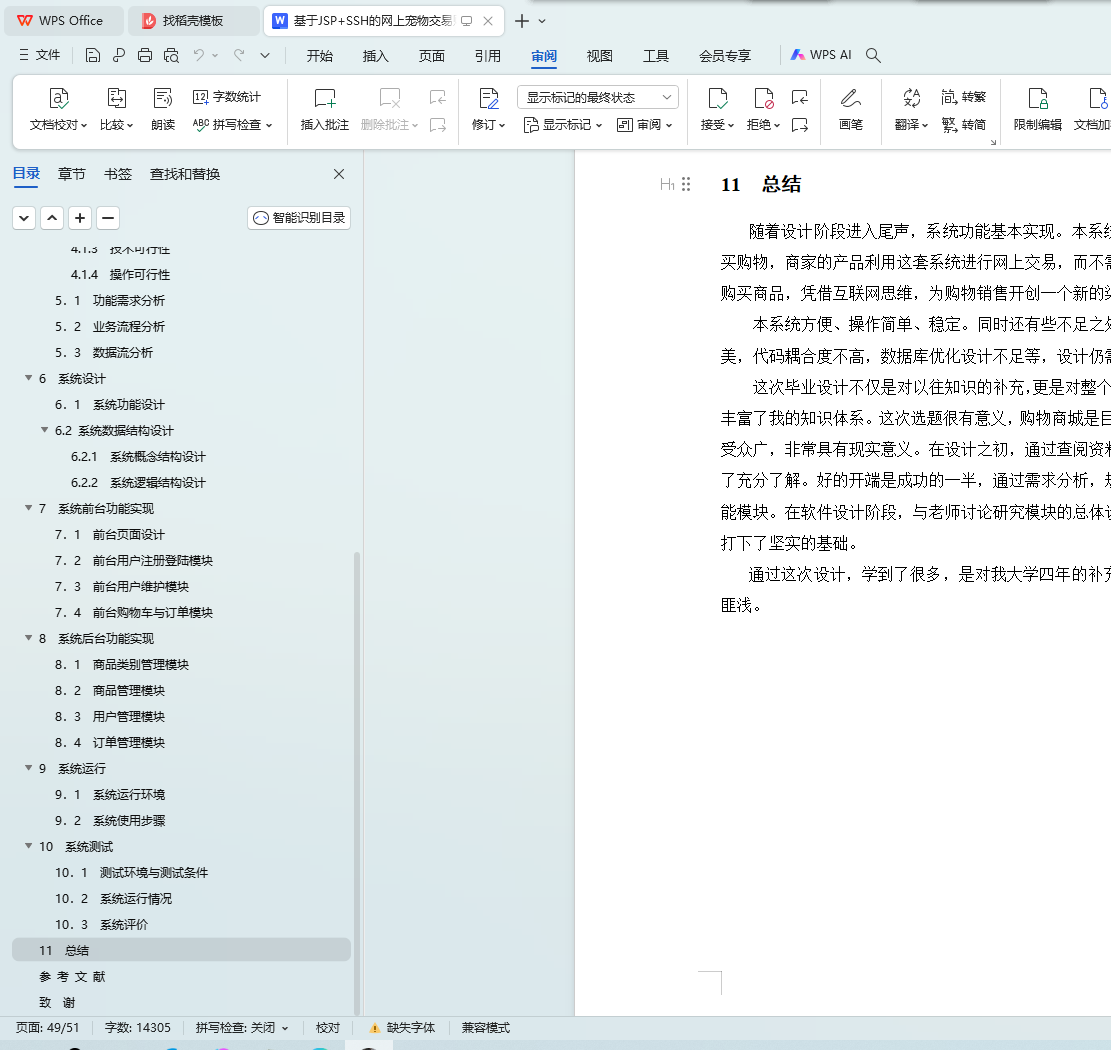Open 字数统计 word count
Image resolution: width=1111 pixels, height=1050 pixels.
coord(227,96)
